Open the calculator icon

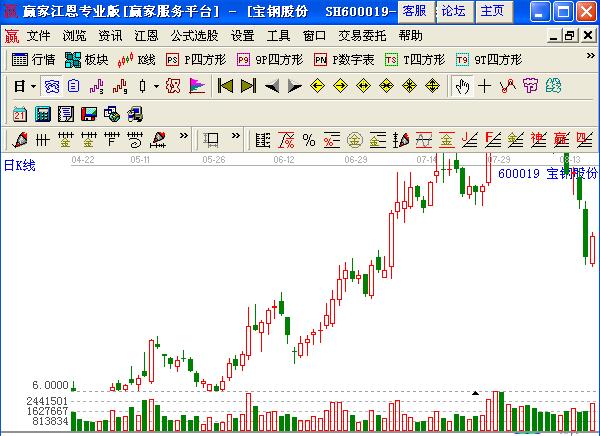tap(42, 113)
